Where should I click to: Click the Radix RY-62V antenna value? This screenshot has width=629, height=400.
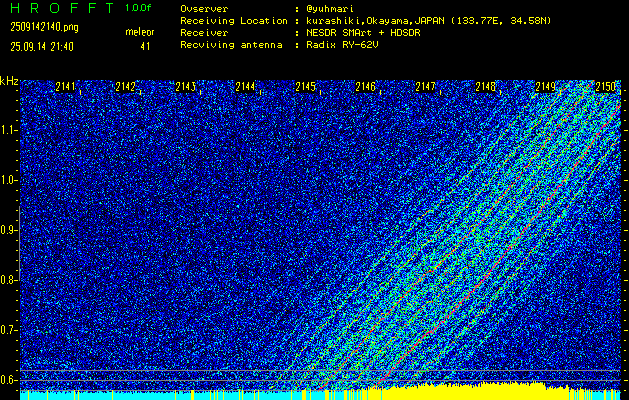click(342, 45)
